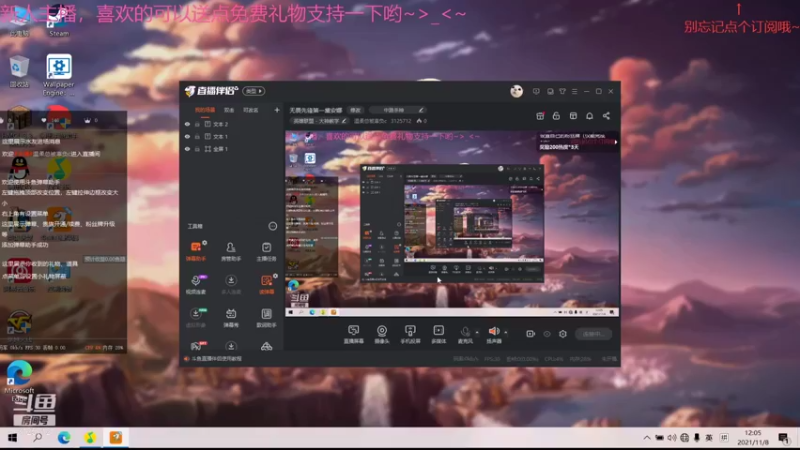The image size is (800, 450).
Task: Edit the stream notice pill with pencil
Action: click(x=397, y=110)
